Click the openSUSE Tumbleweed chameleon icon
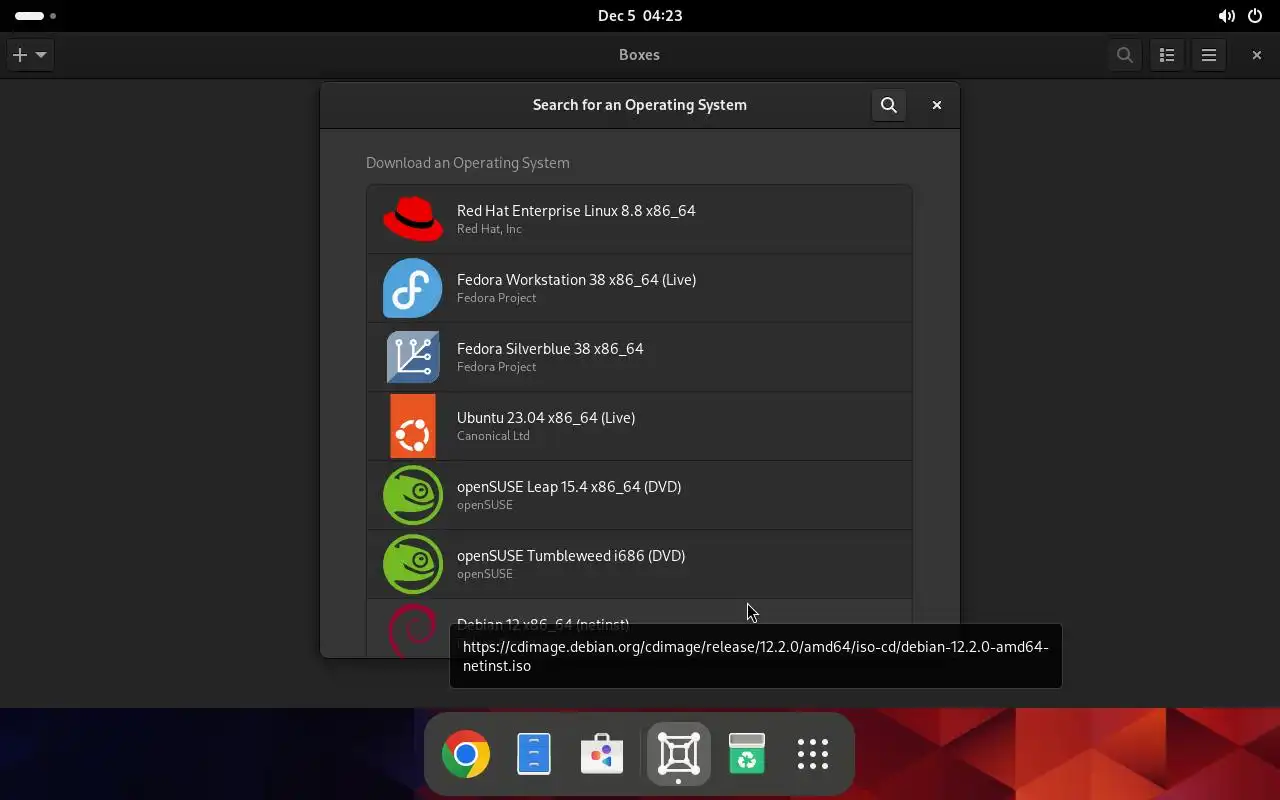The height and width of the screenshot is (800, 1280). point(413,564)
